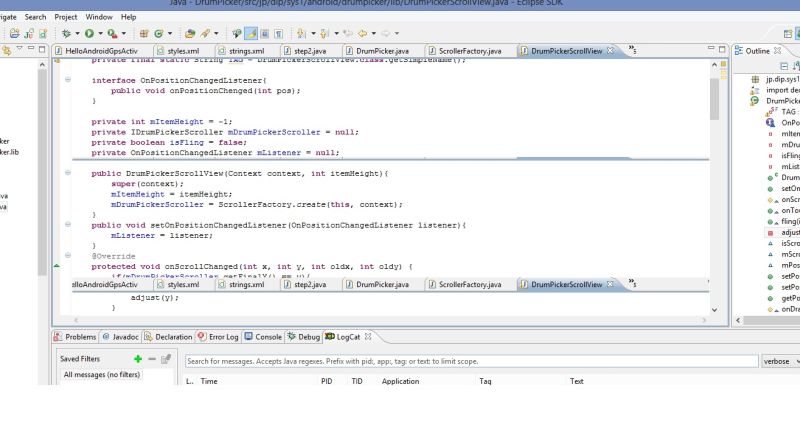Click the yellow Back navigation arrow

(x=362, y=33)
